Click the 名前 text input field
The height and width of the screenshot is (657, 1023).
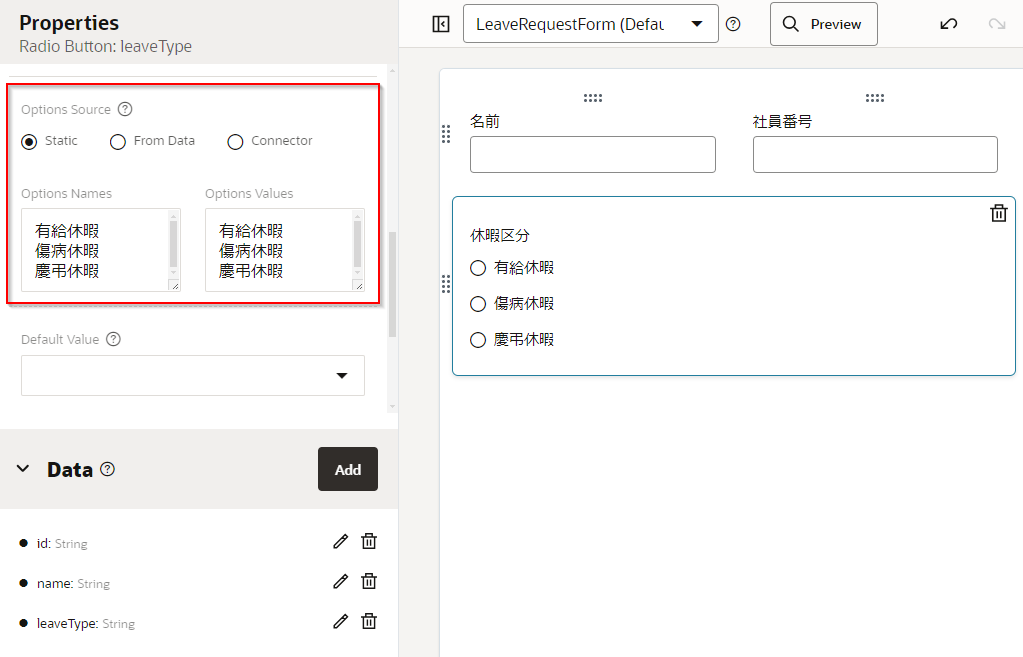coord(592,155)
